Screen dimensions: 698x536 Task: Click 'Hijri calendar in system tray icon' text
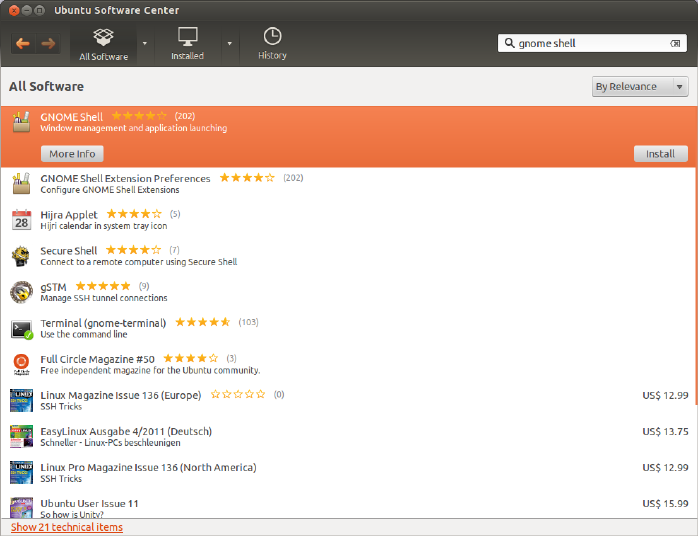[x=104, y=226]
